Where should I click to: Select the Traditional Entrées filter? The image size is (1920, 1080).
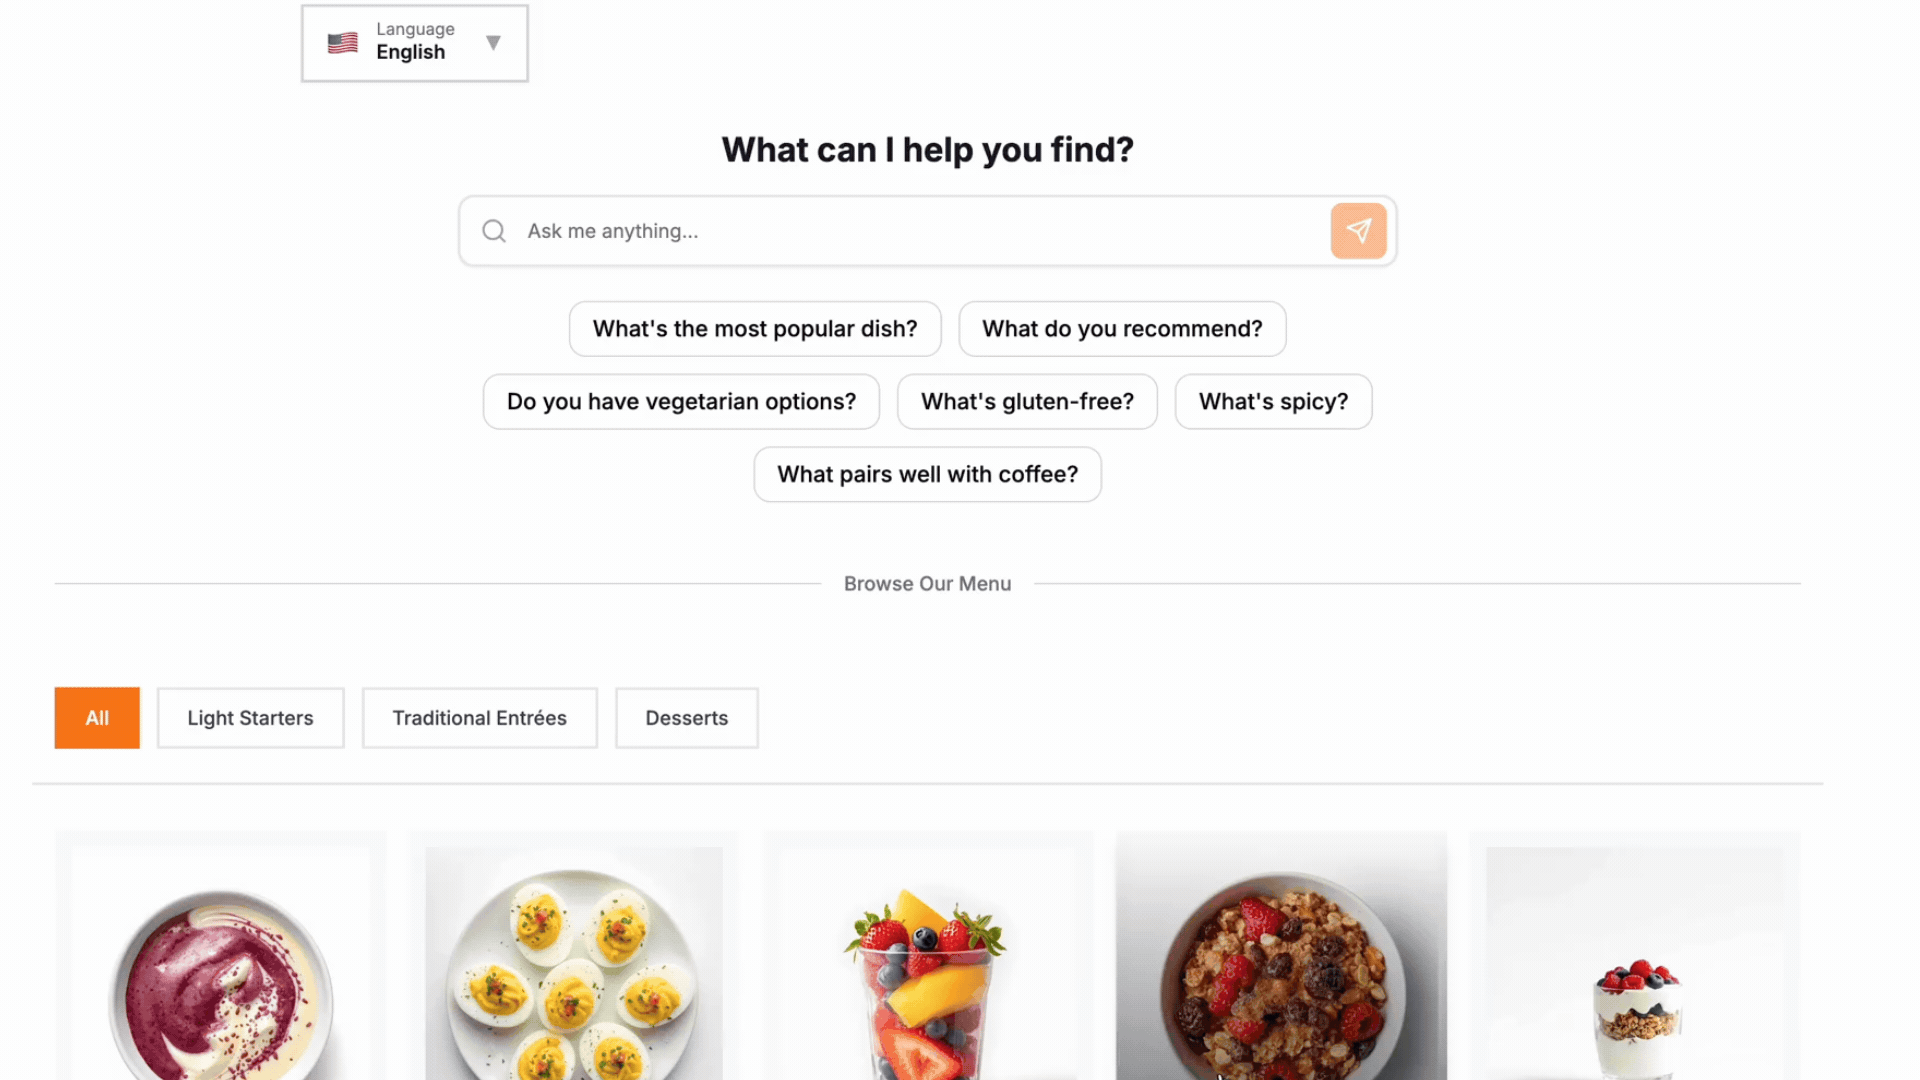tap(479, 718)
